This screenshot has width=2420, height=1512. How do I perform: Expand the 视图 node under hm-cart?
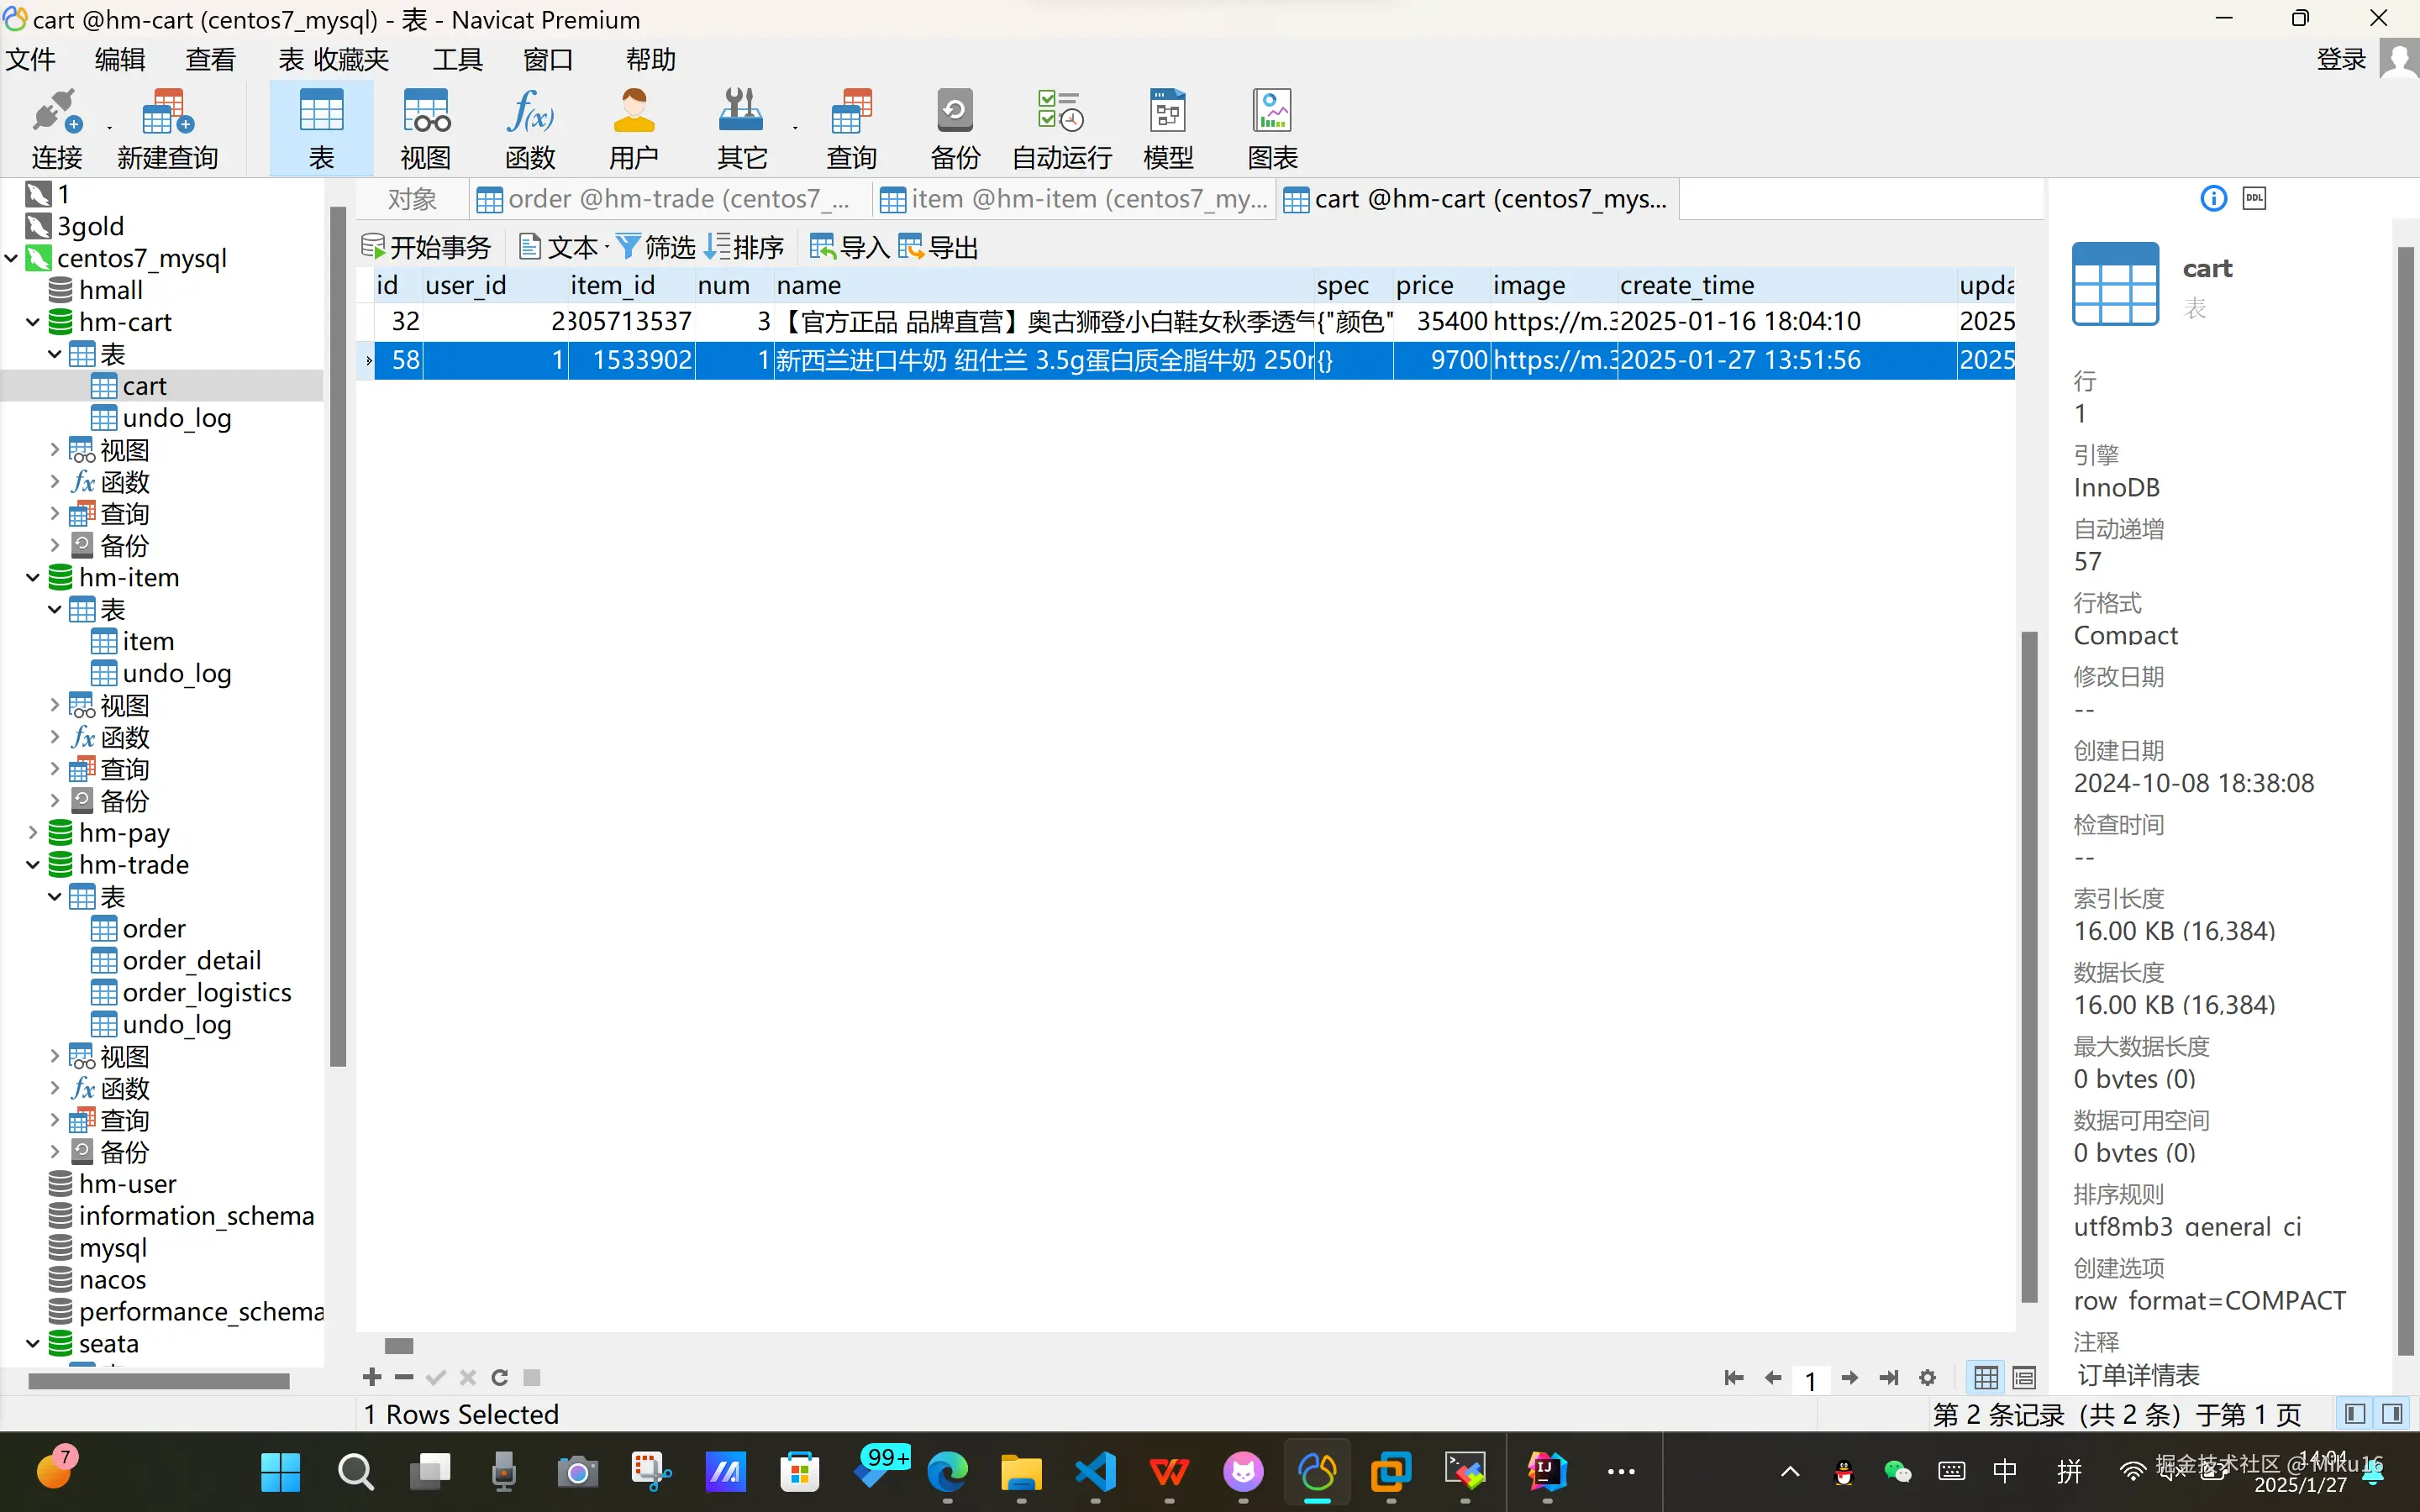(x=55, y=450)
